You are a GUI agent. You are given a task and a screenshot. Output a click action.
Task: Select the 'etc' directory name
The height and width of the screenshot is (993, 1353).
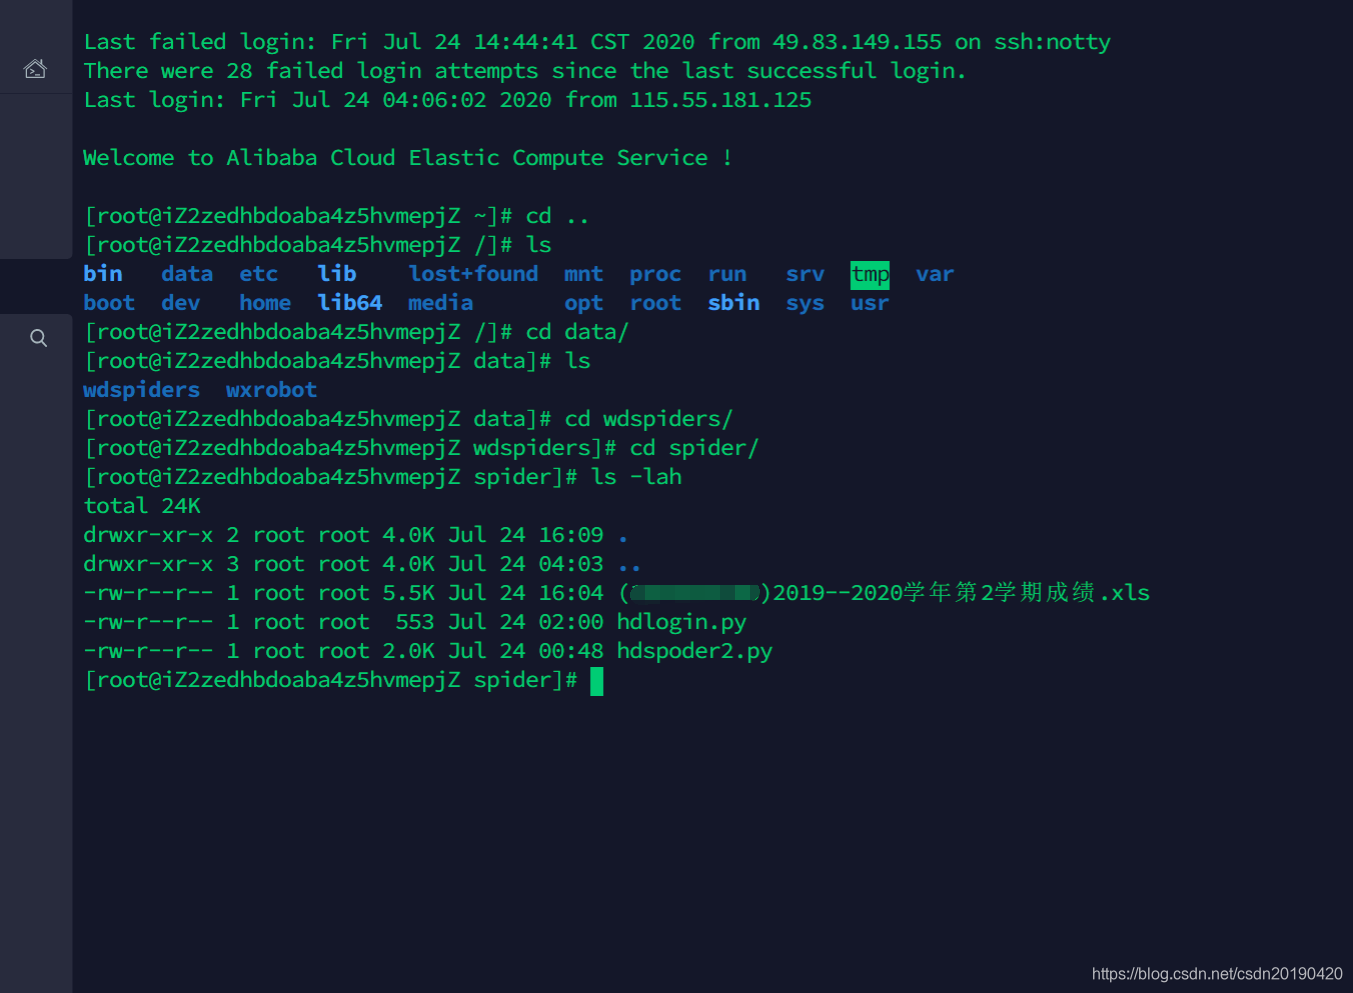[x=259, y=274]
